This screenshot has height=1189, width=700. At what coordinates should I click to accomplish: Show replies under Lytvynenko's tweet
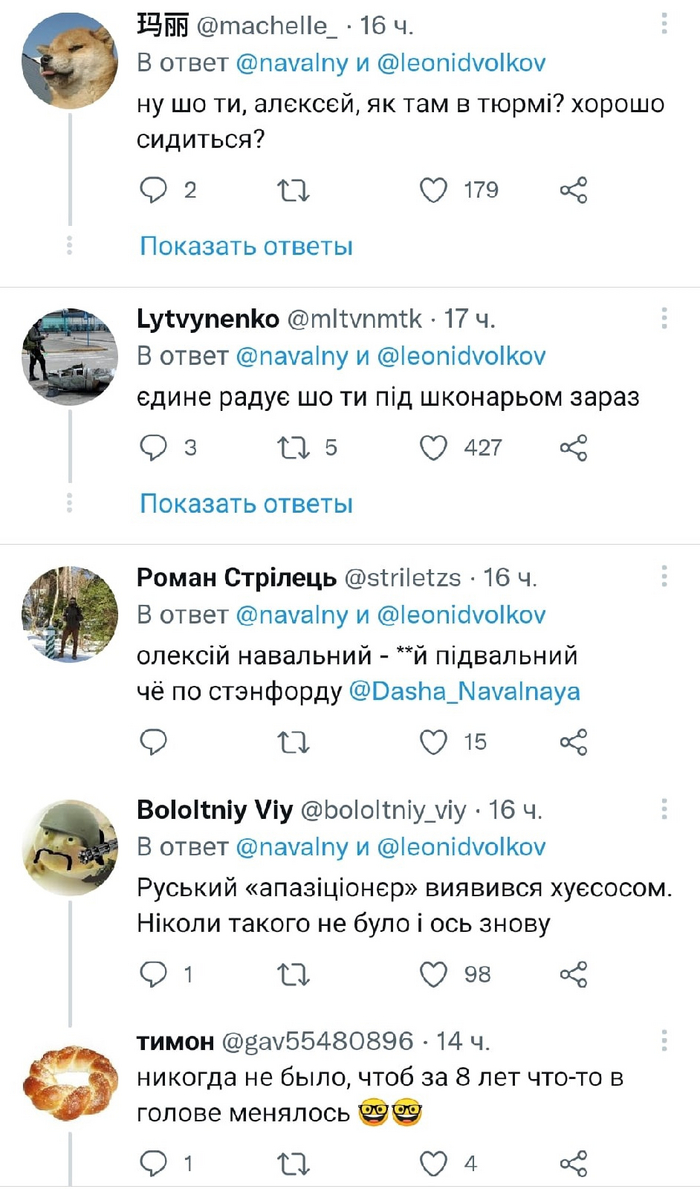[x=246, y=503]
